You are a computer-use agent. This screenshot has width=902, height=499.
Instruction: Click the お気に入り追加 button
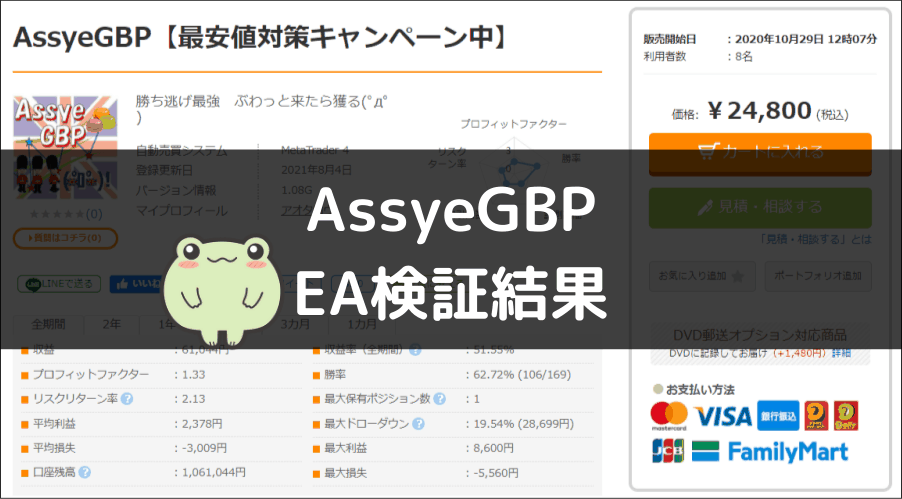(x=702, y=276)
